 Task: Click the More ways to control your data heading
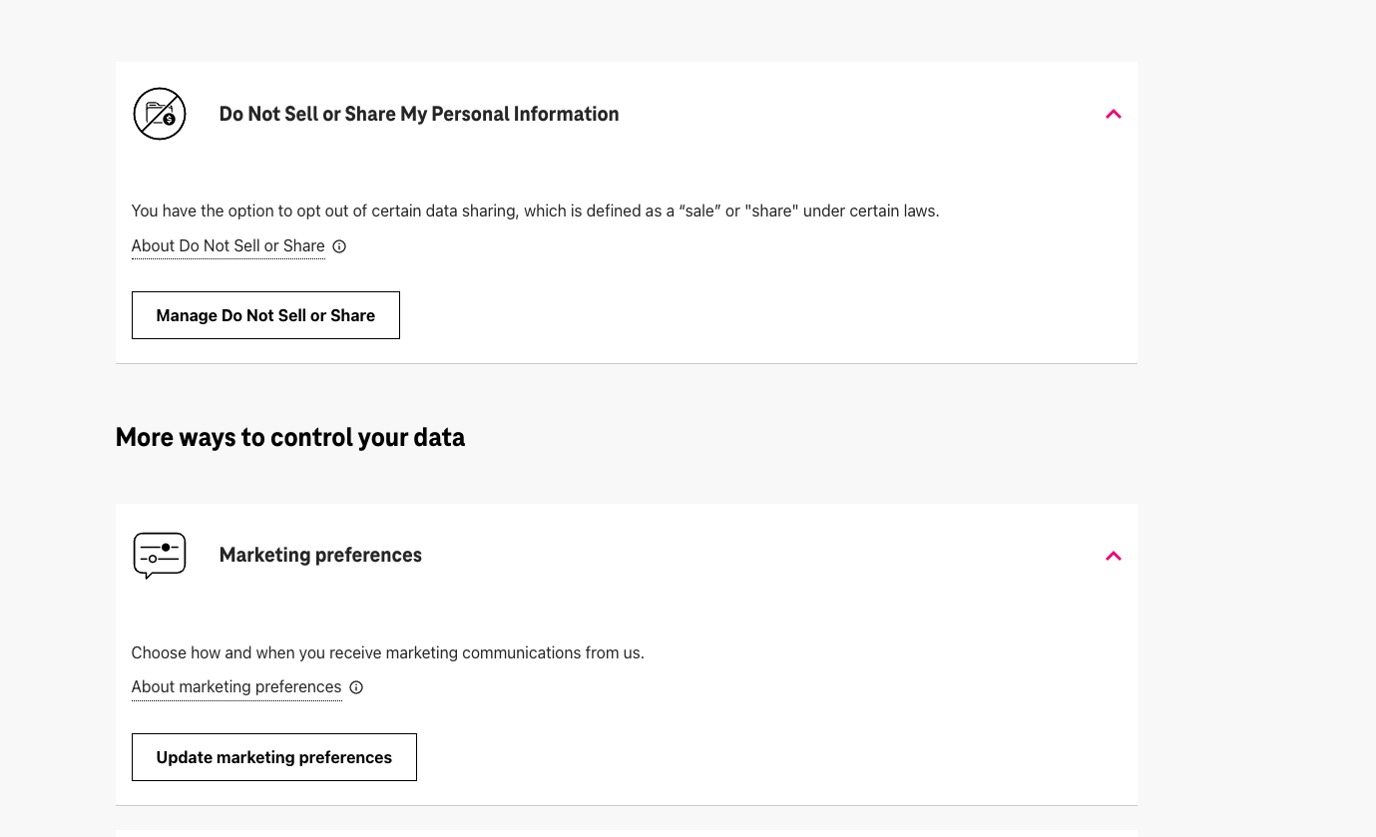pos(290,438)
